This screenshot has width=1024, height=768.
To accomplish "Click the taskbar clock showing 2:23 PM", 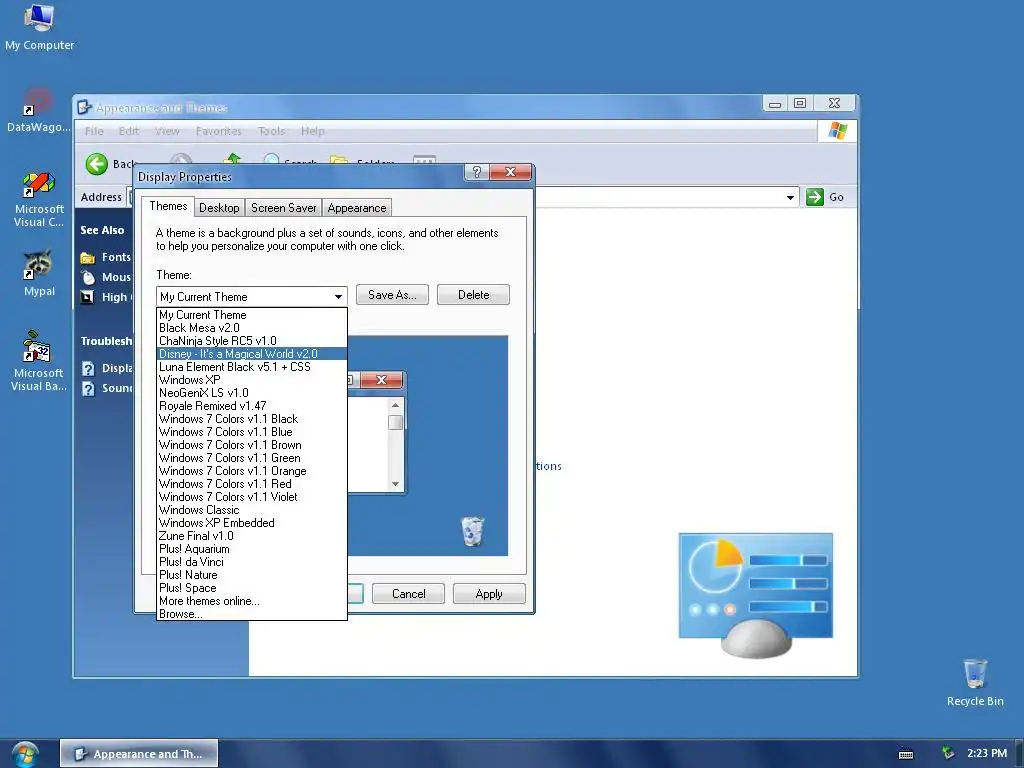I will (x=987, y=753).
